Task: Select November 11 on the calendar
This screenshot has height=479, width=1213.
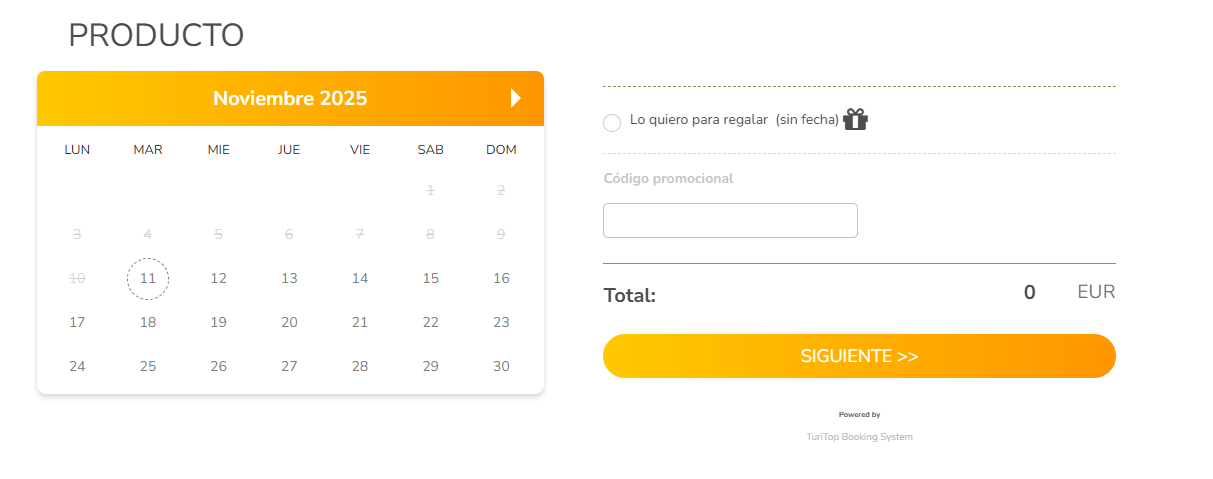Action: tap(148, 278)
